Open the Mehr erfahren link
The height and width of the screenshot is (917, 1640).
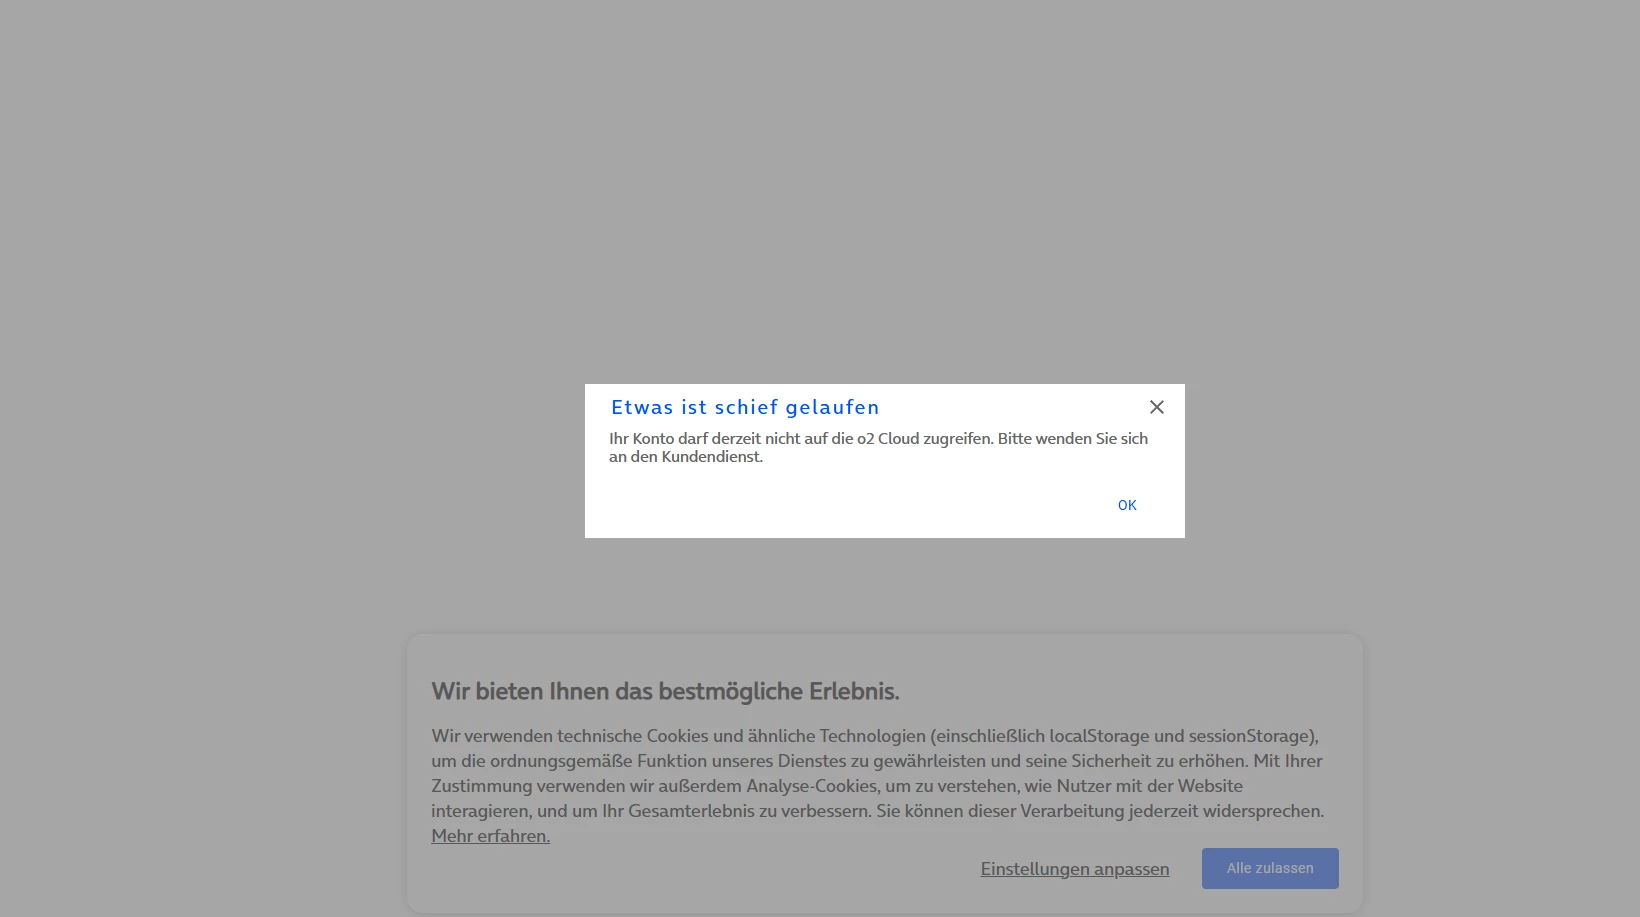(x=491, y=836)
